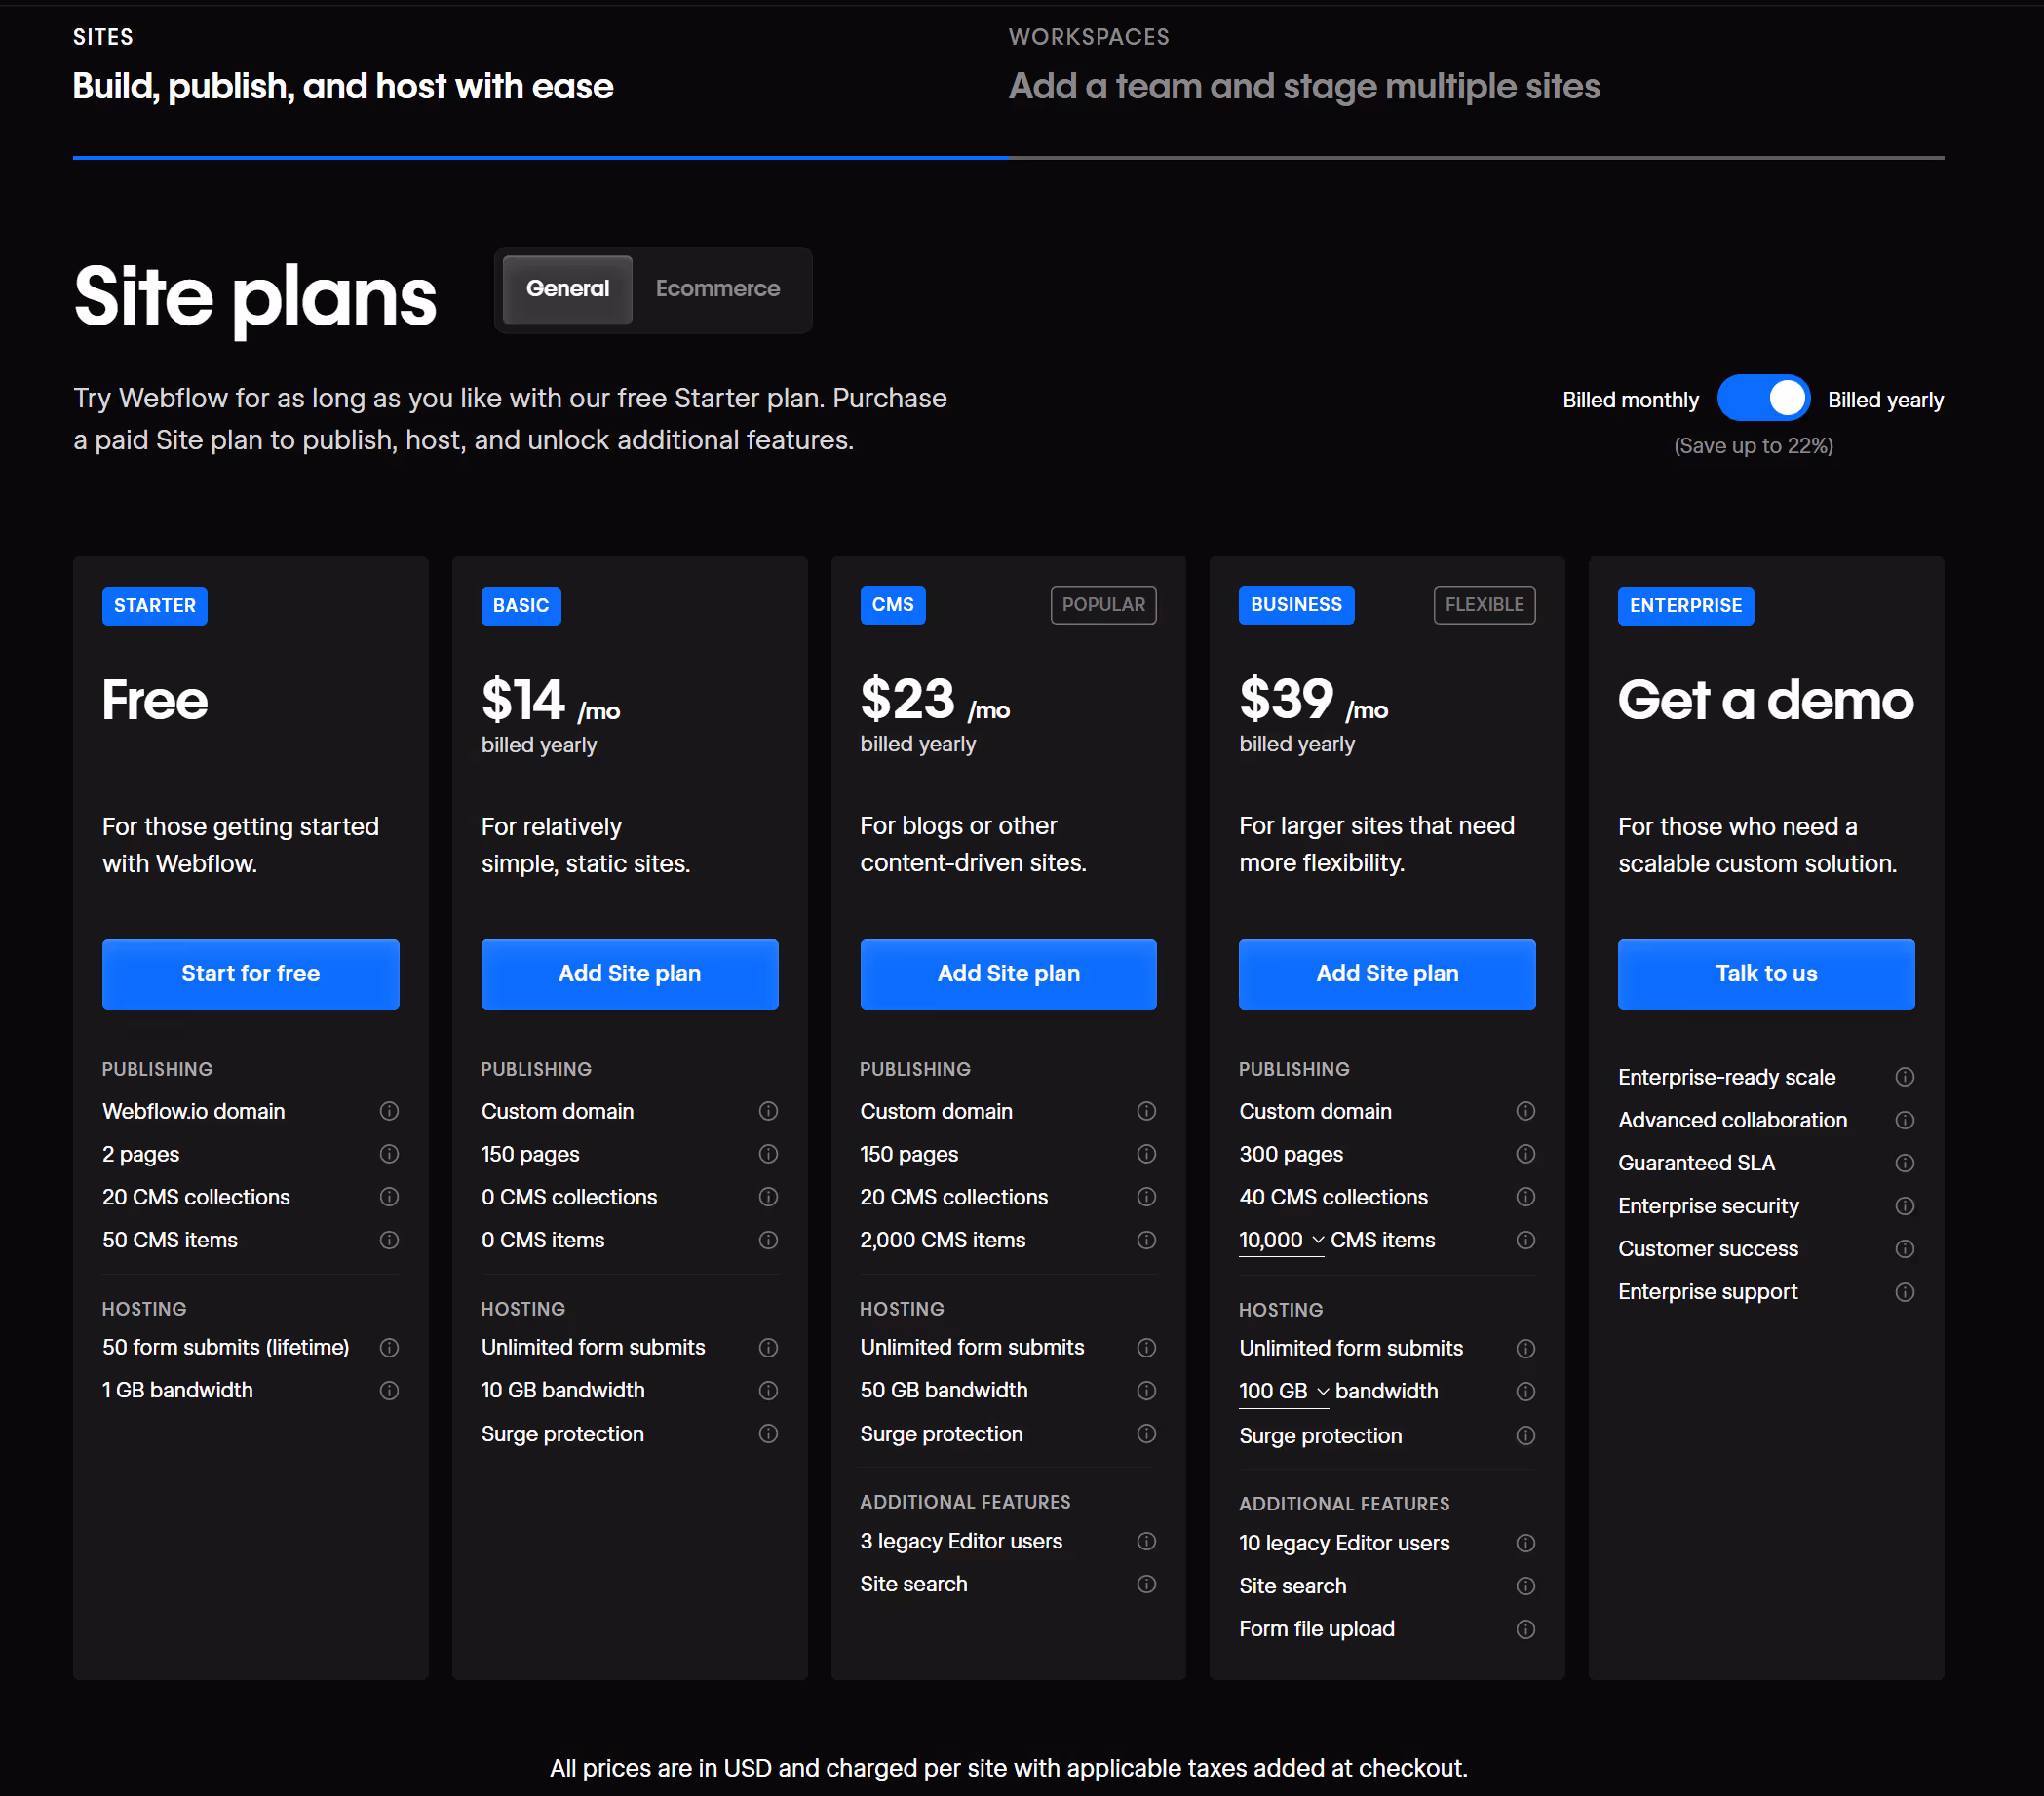
Task: Click Add Site plan under CMS
Action: pyautogui.click(x=1008, y=974)
